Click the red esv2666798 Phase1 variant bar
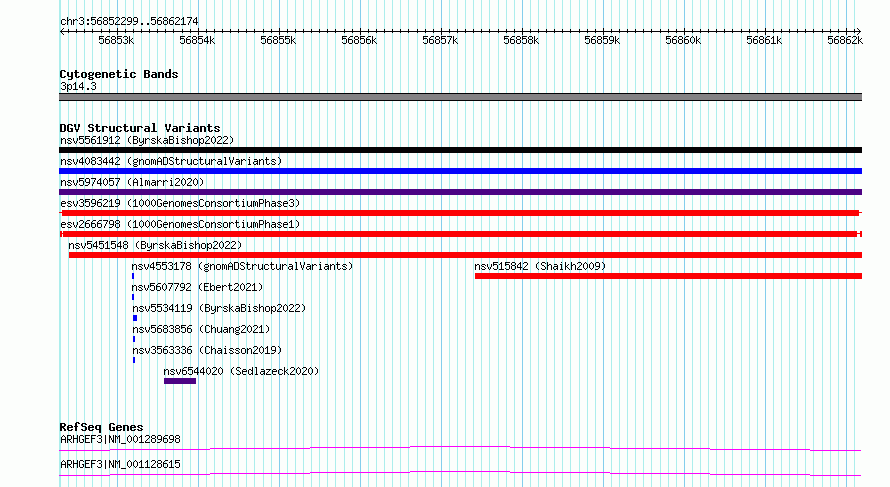 click(x=460, y=234)
